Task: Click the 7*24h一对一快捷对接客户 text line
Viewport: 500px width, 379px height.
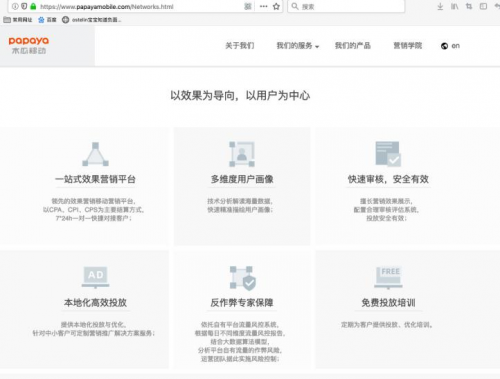Action: pos(93,218)
